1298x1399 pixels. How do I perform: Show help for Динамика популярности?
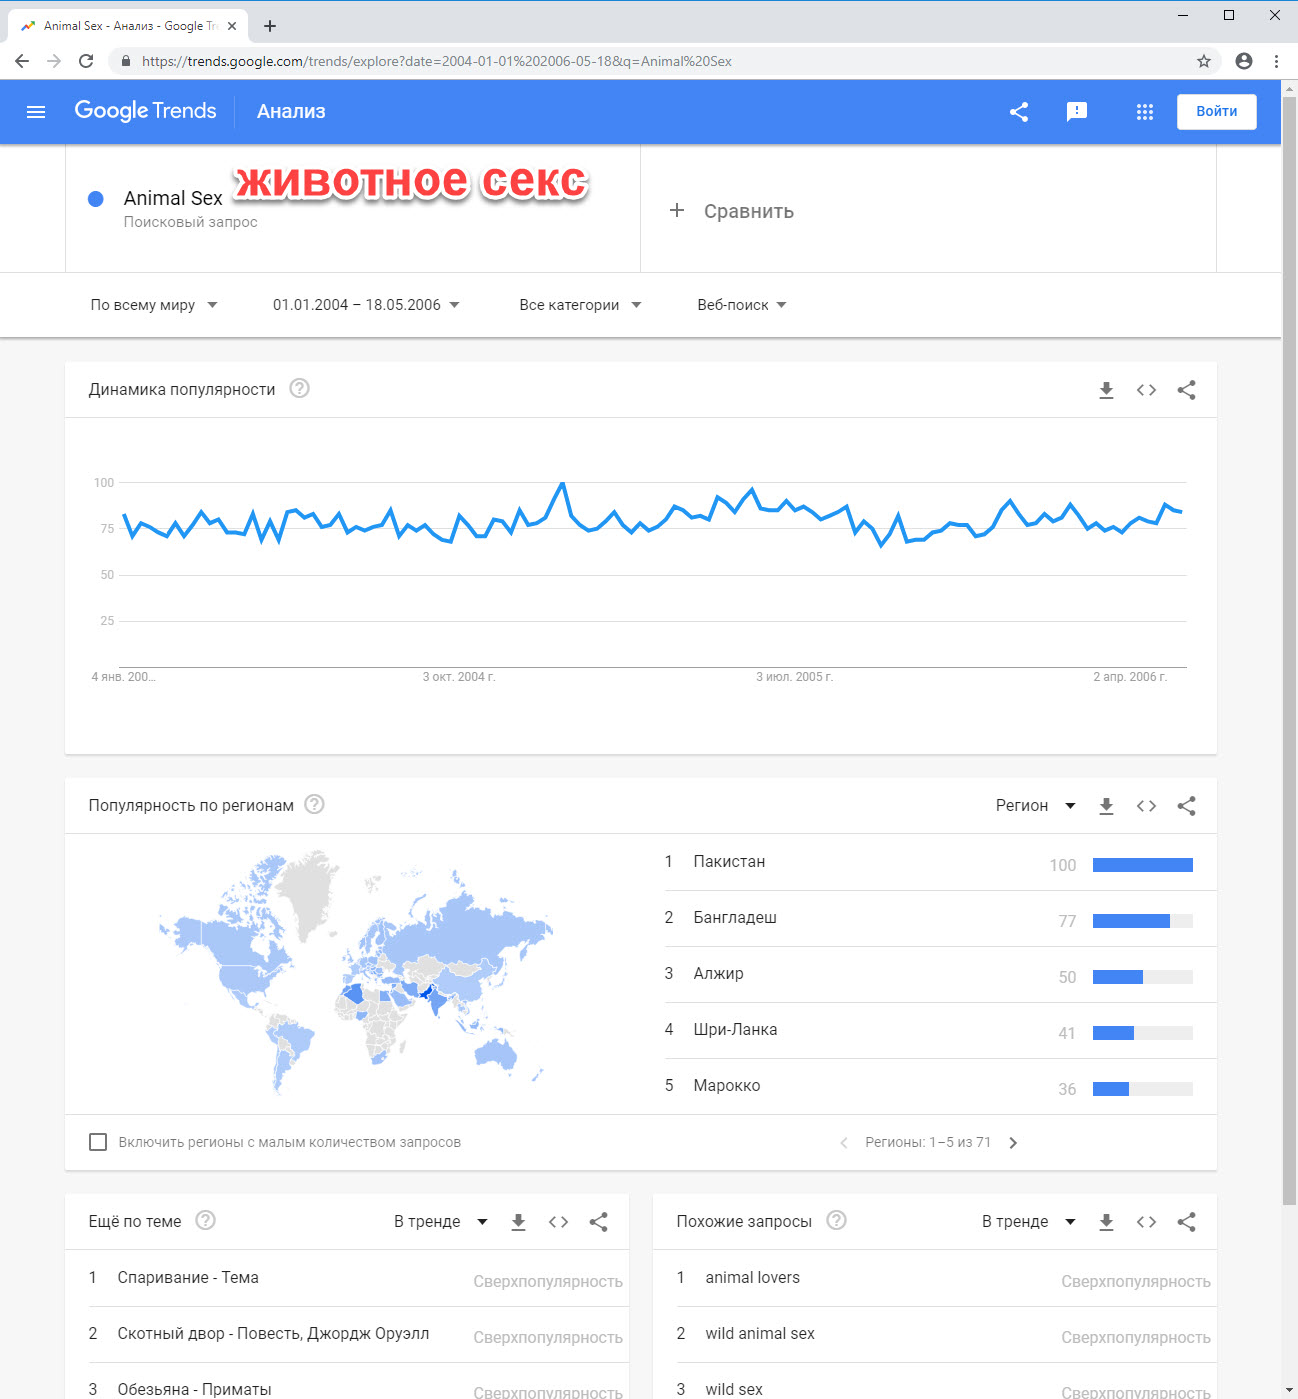click(x=299, y=388)
